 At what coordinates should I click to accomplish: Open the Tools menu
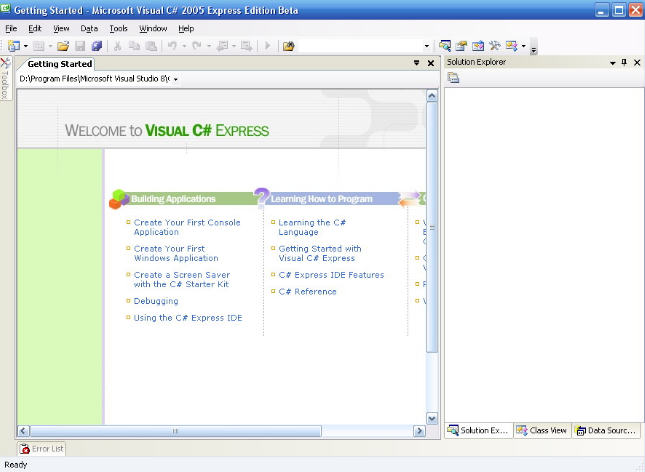click(x=118, y=28)
